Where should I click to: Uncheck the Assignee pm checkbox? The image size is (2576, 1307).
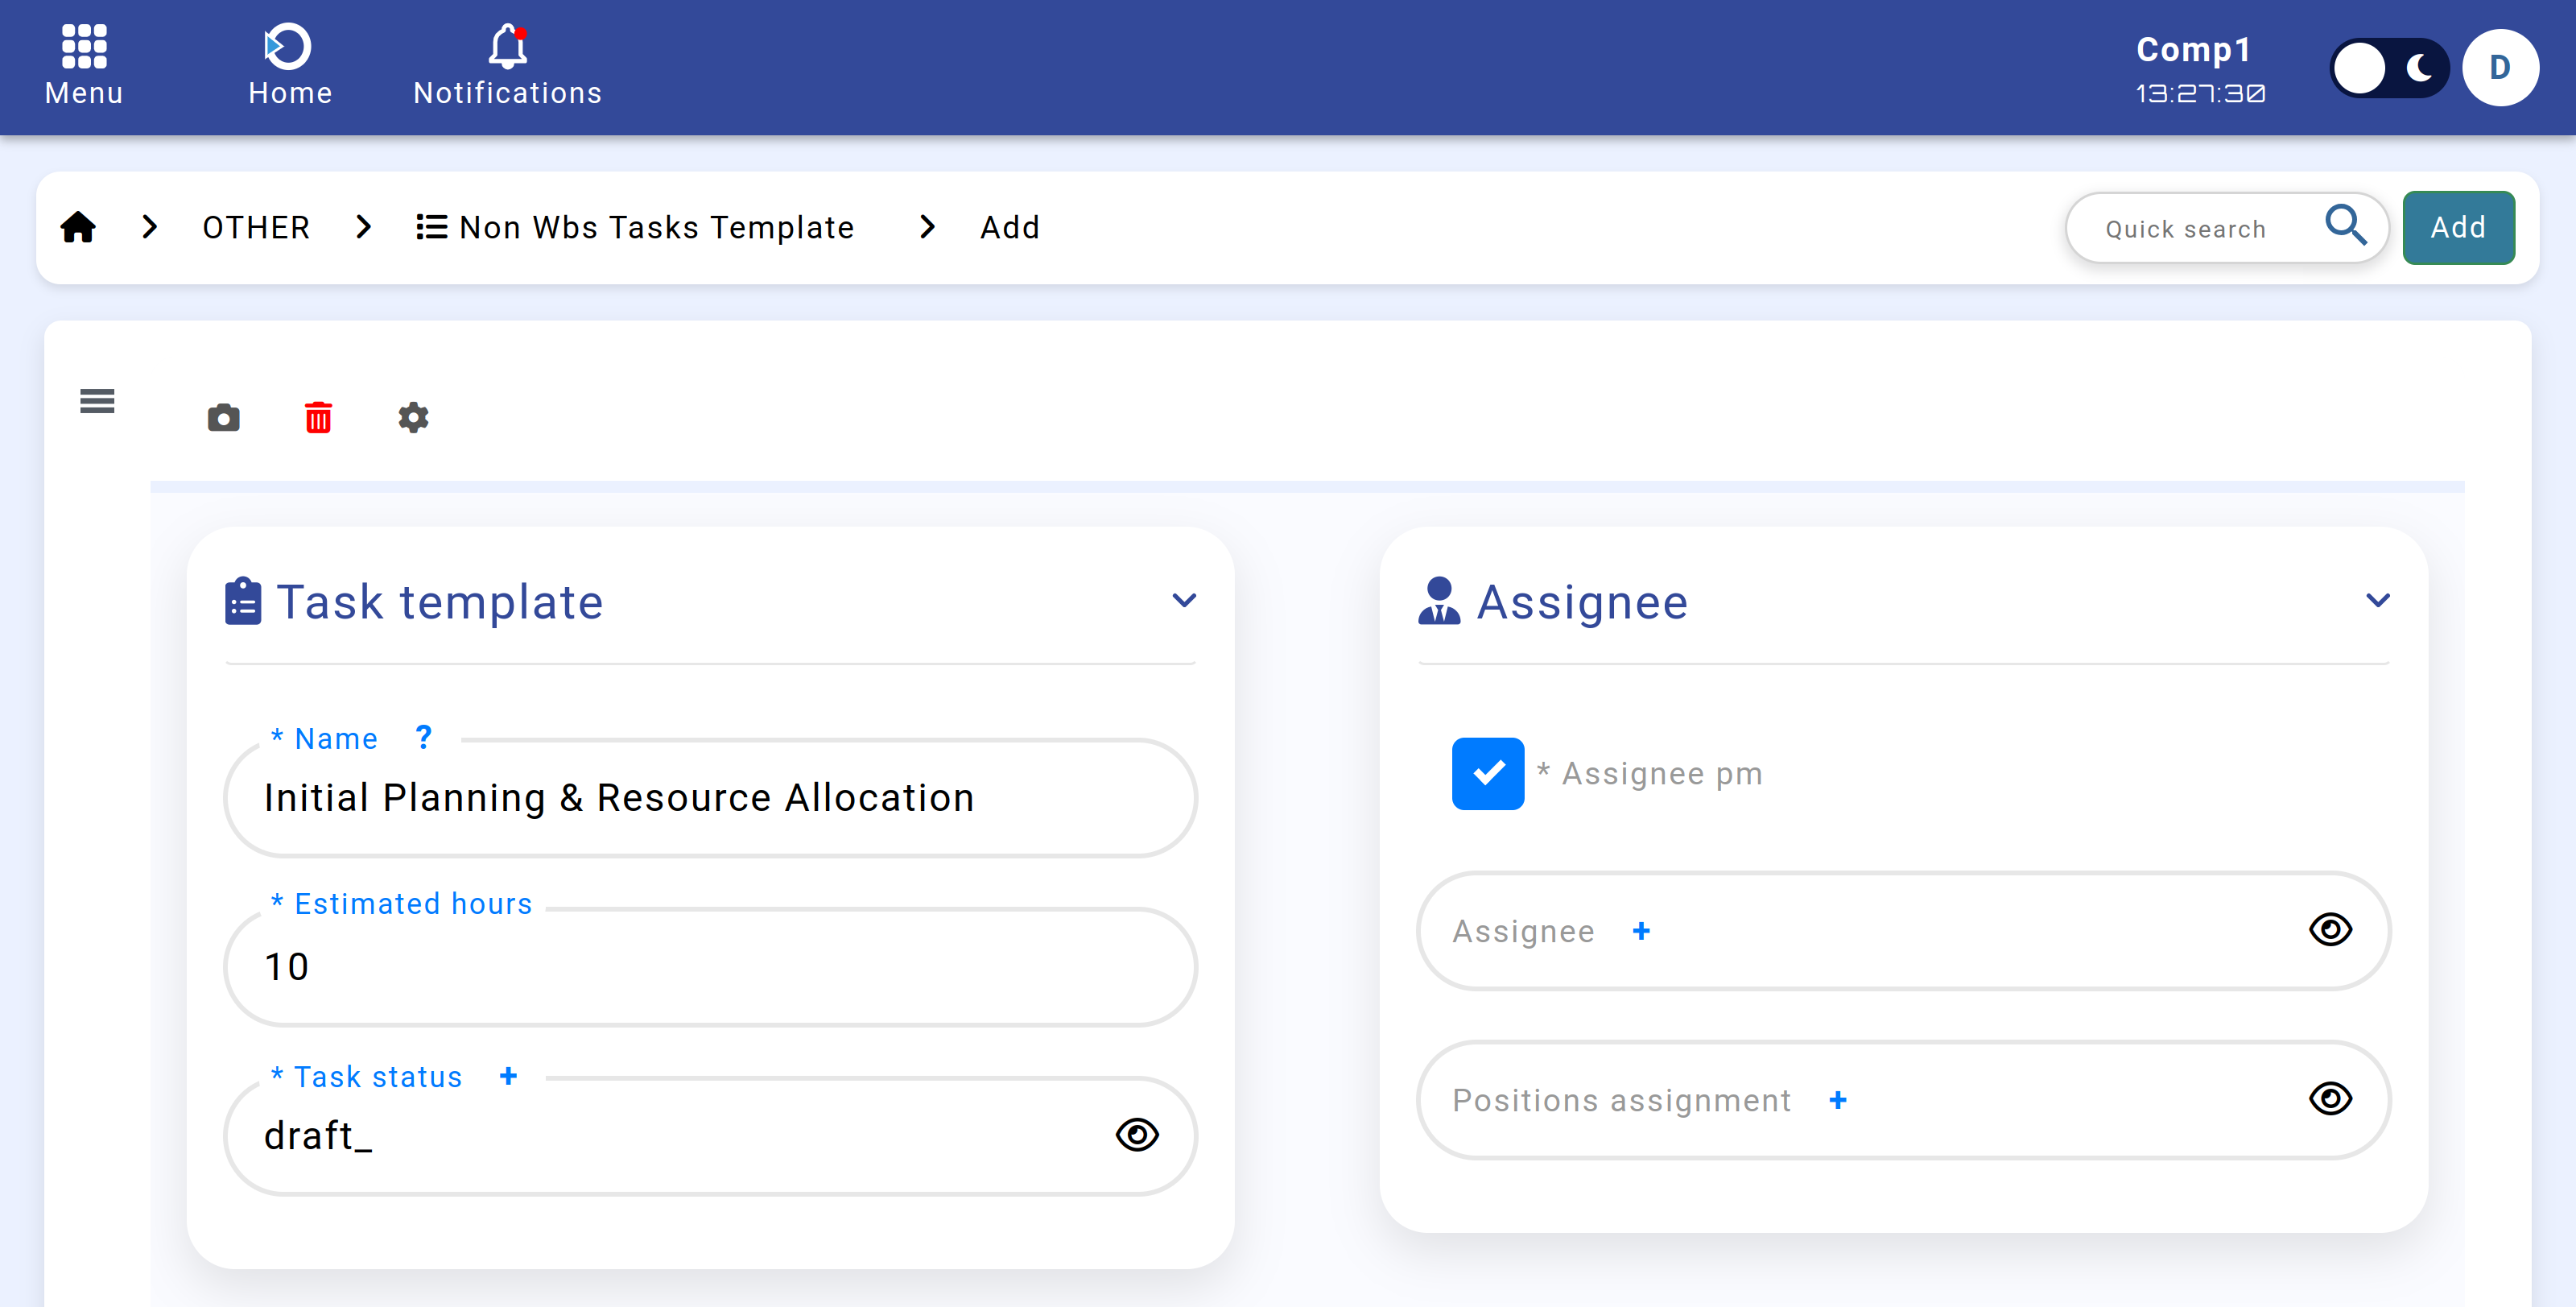pos(1488,773)
